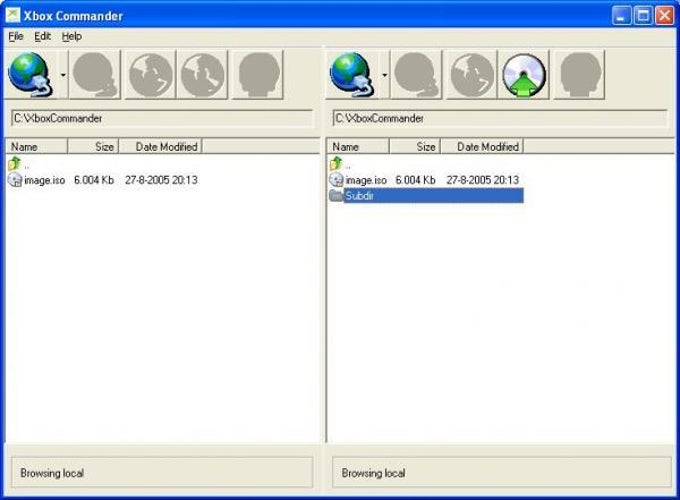Click the right pane connect globe icon
This screenshot has width=680, height=500.
[352, 75]
